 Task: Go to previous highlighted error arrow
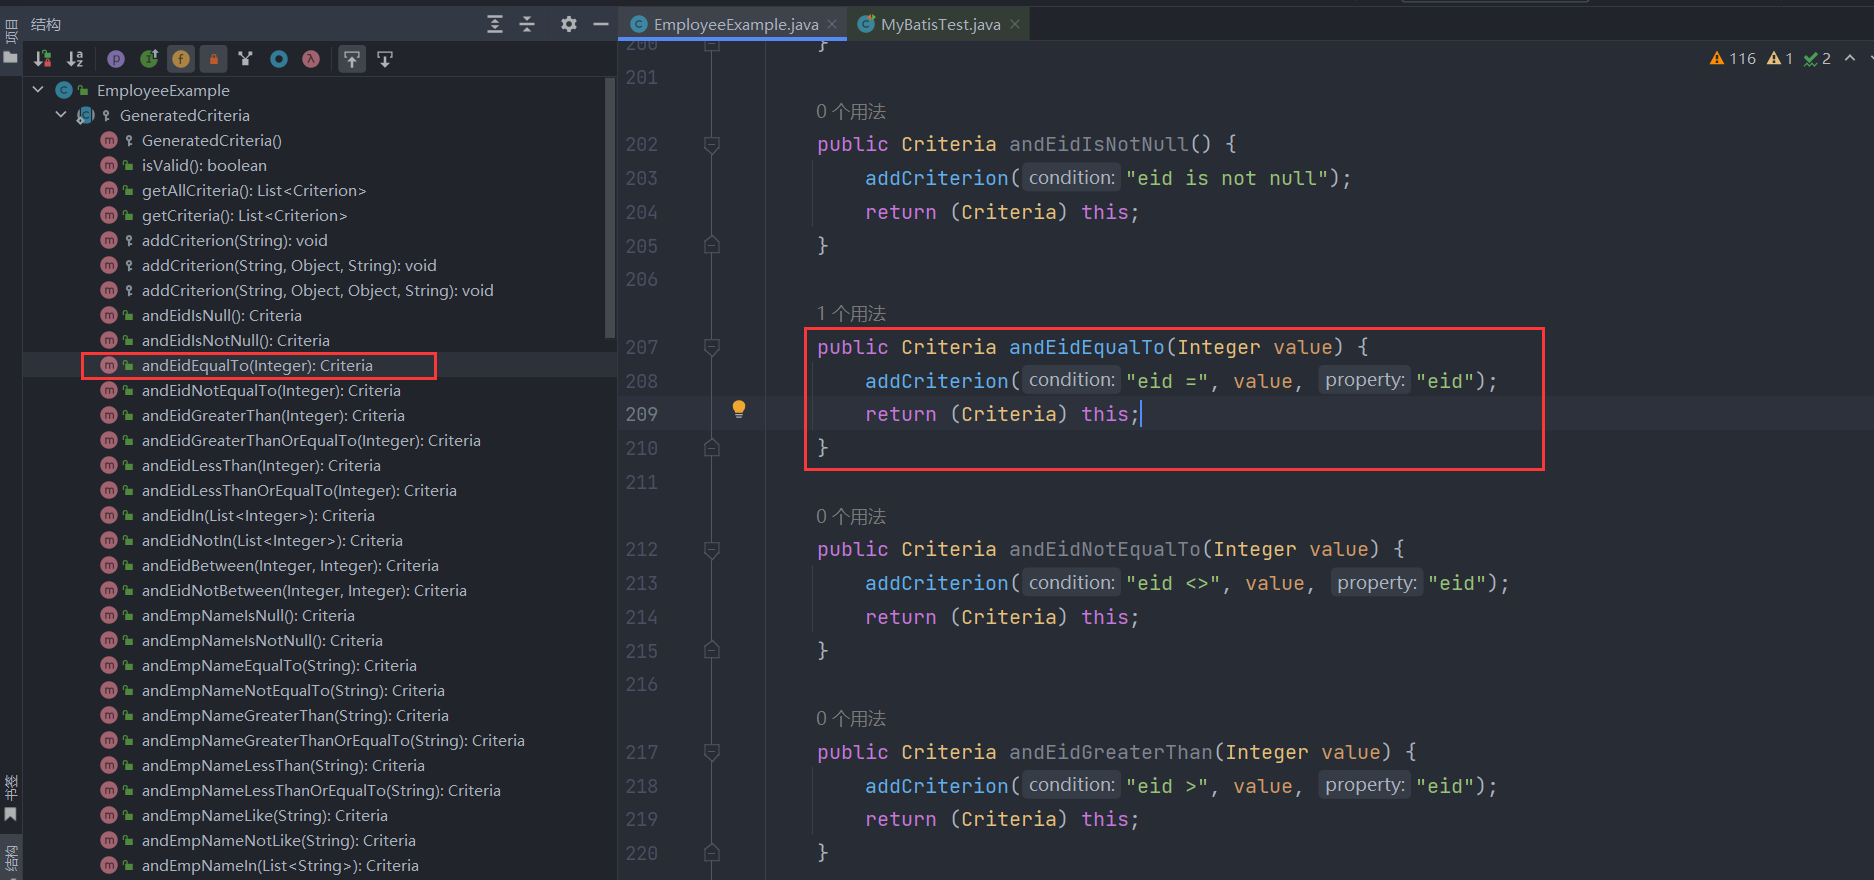point(1850,58)
